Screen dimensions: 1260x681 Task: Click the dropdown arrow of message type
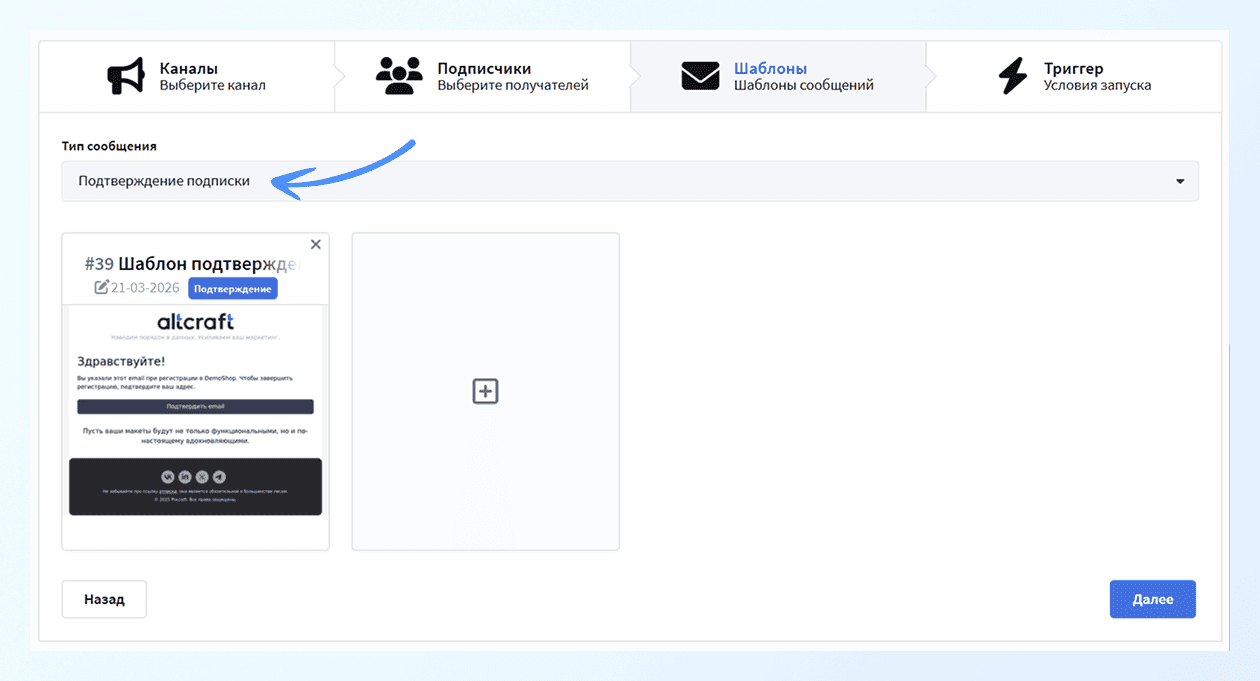[x=1180, y=182]
